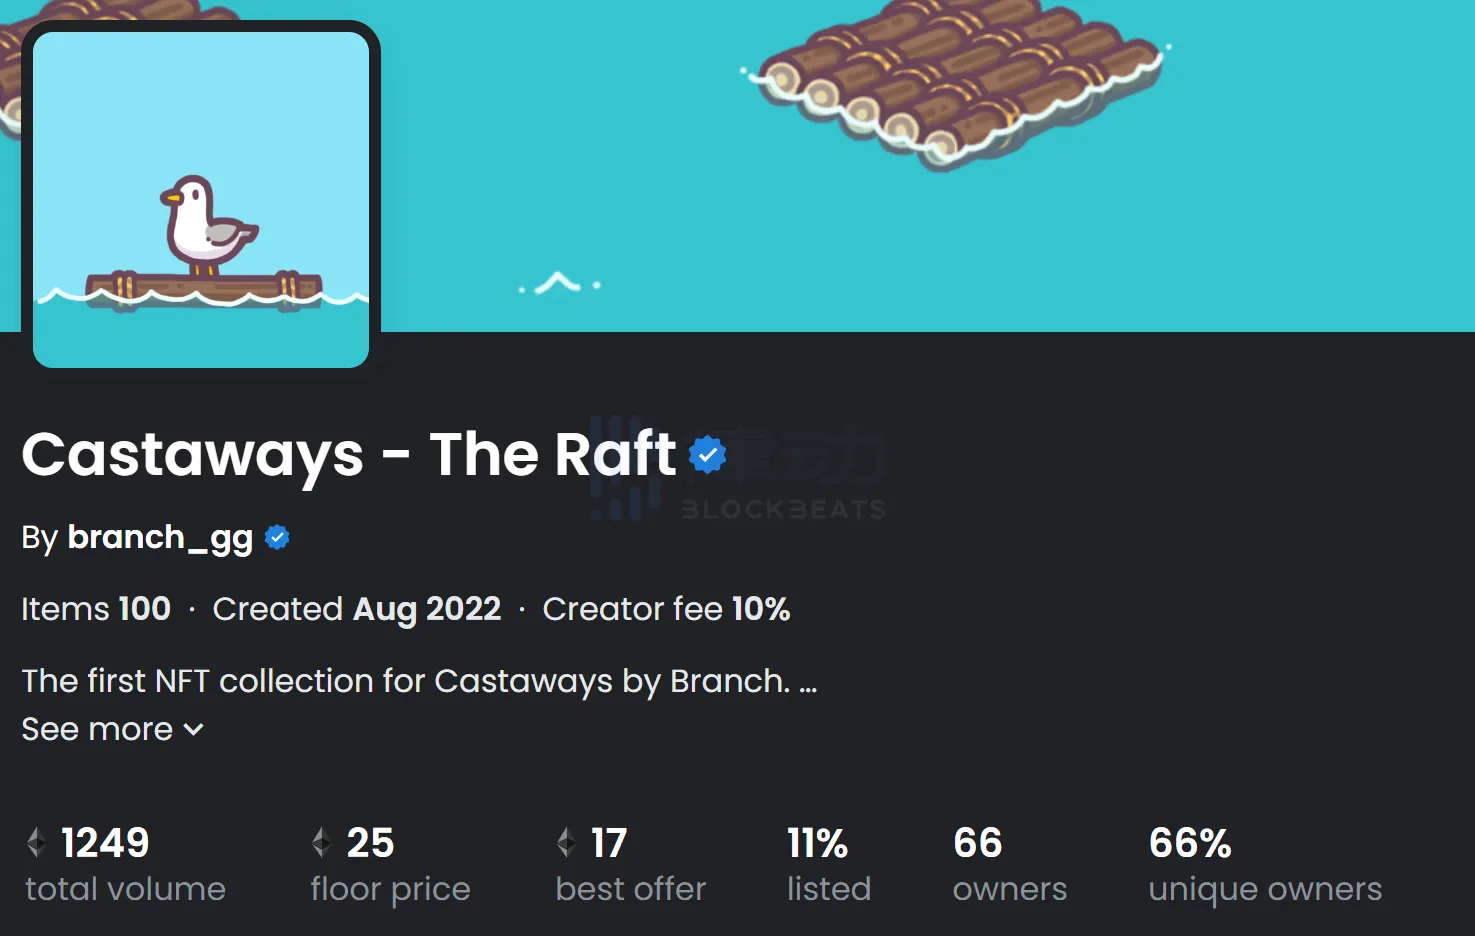Click the 11% listed stat

point(817,843)
